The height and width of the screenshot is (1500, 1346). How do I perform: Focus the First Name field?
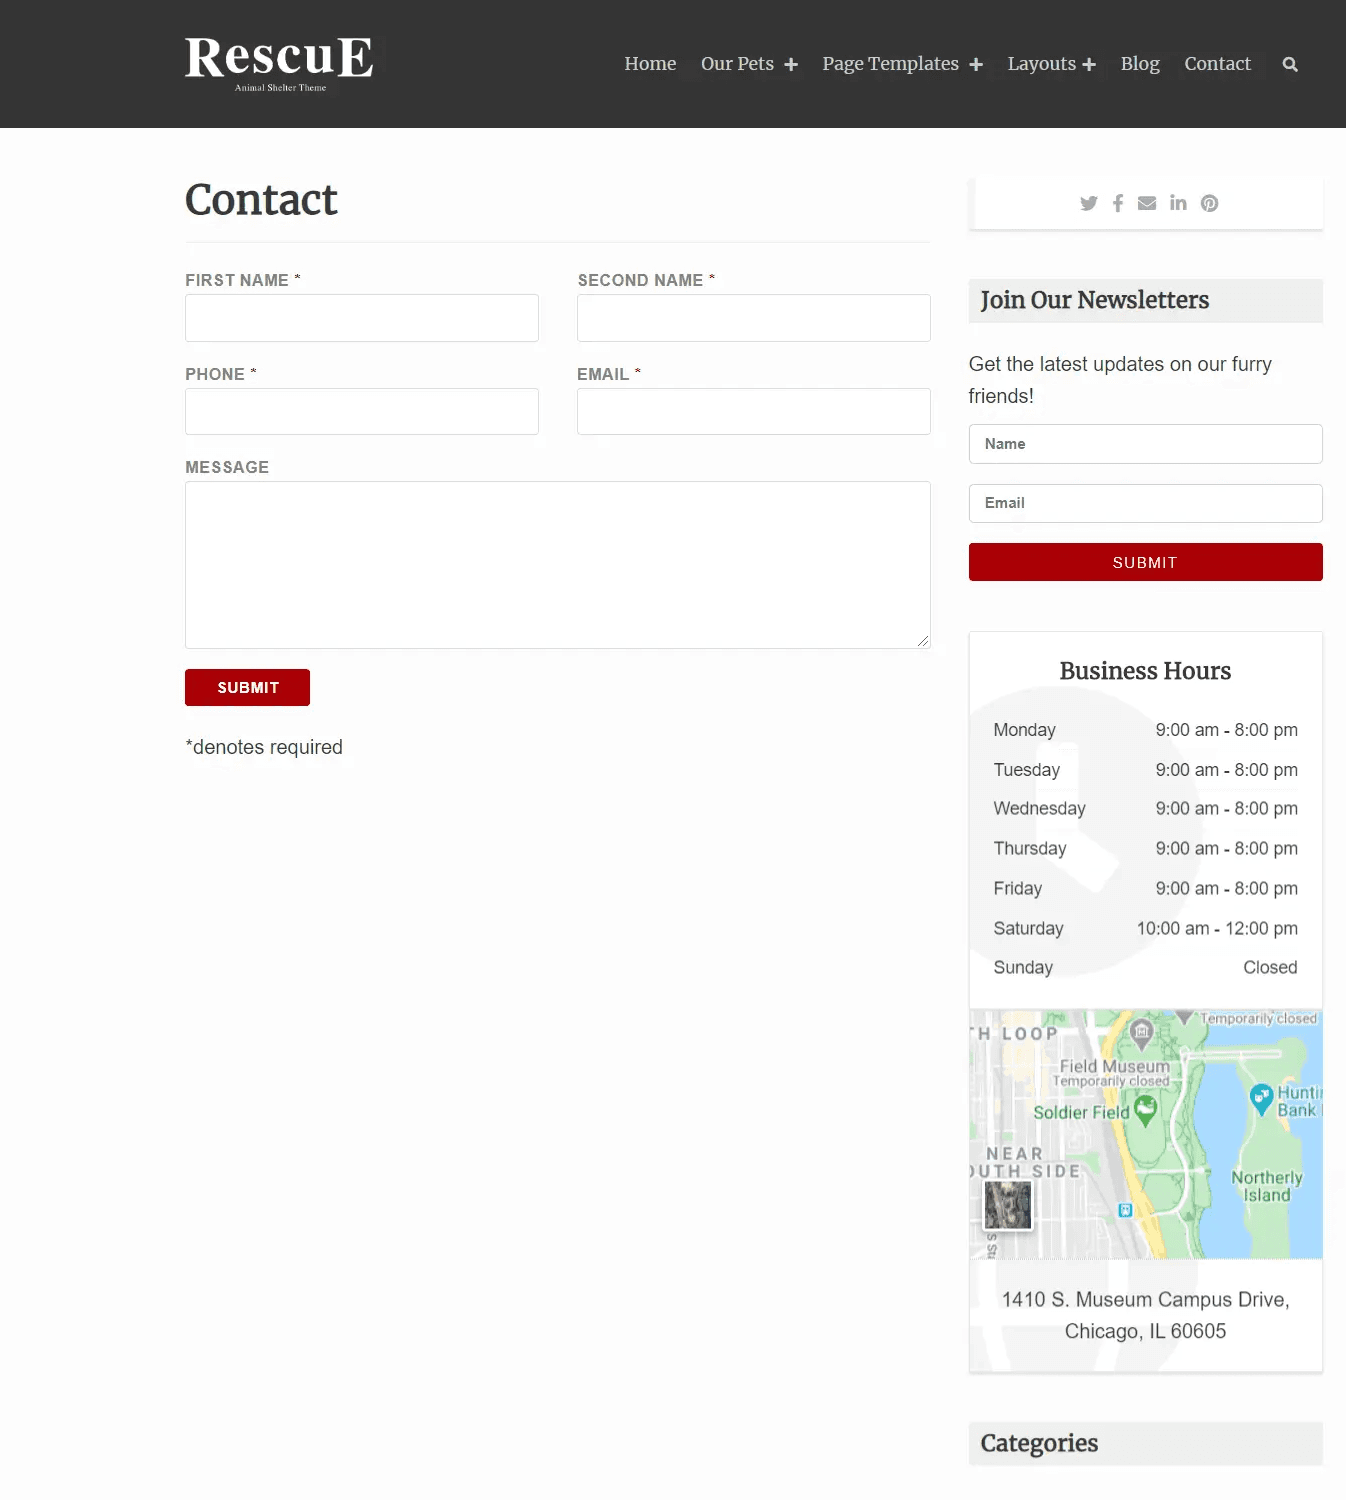pos(362,318)
